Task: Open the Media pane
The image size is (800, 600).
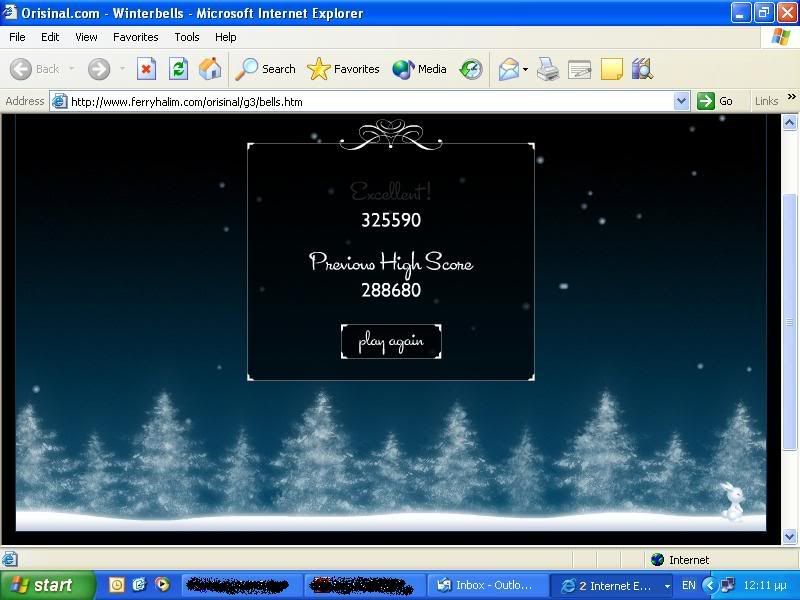Action: point(419,69)
